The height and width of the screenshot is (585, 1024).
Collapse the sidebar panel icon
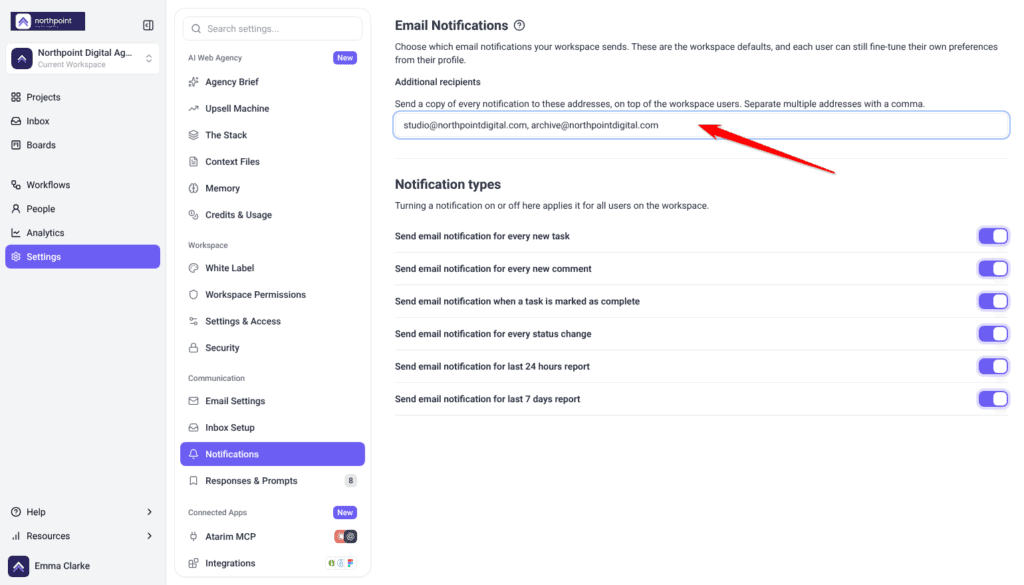pos(148,25)
